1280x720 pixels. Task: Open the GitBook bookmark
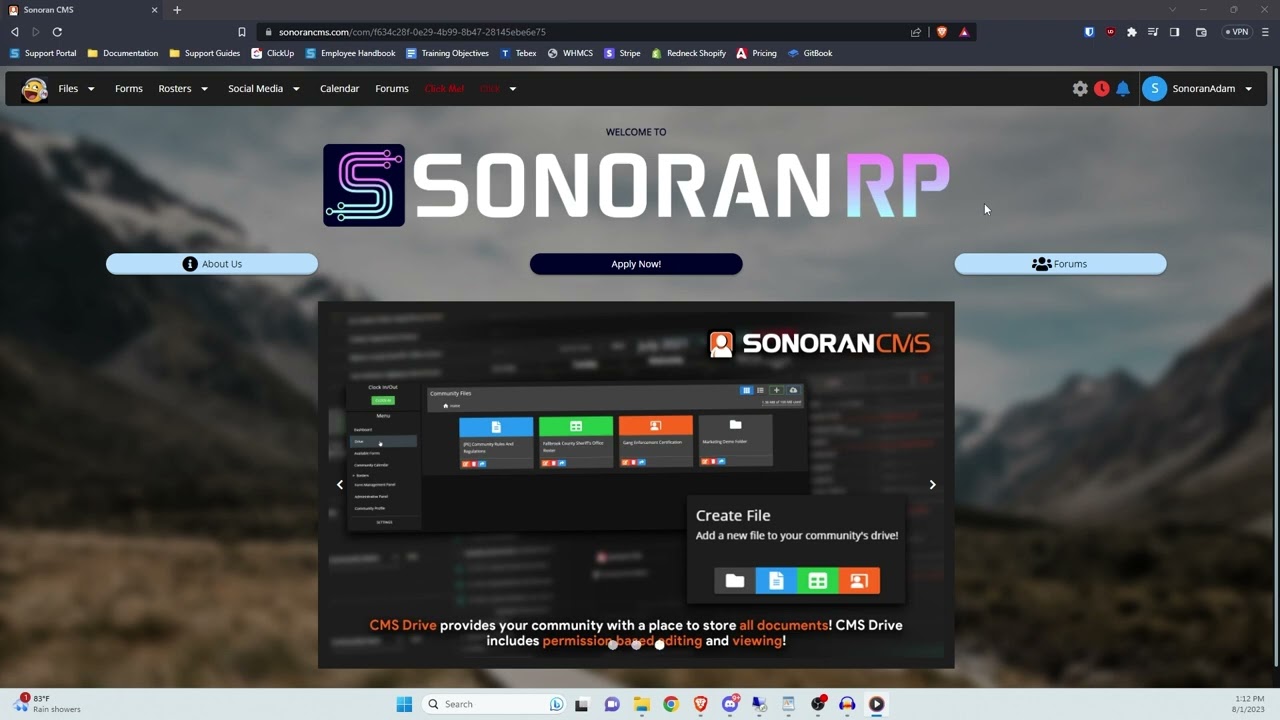click(x=810, y=54)
